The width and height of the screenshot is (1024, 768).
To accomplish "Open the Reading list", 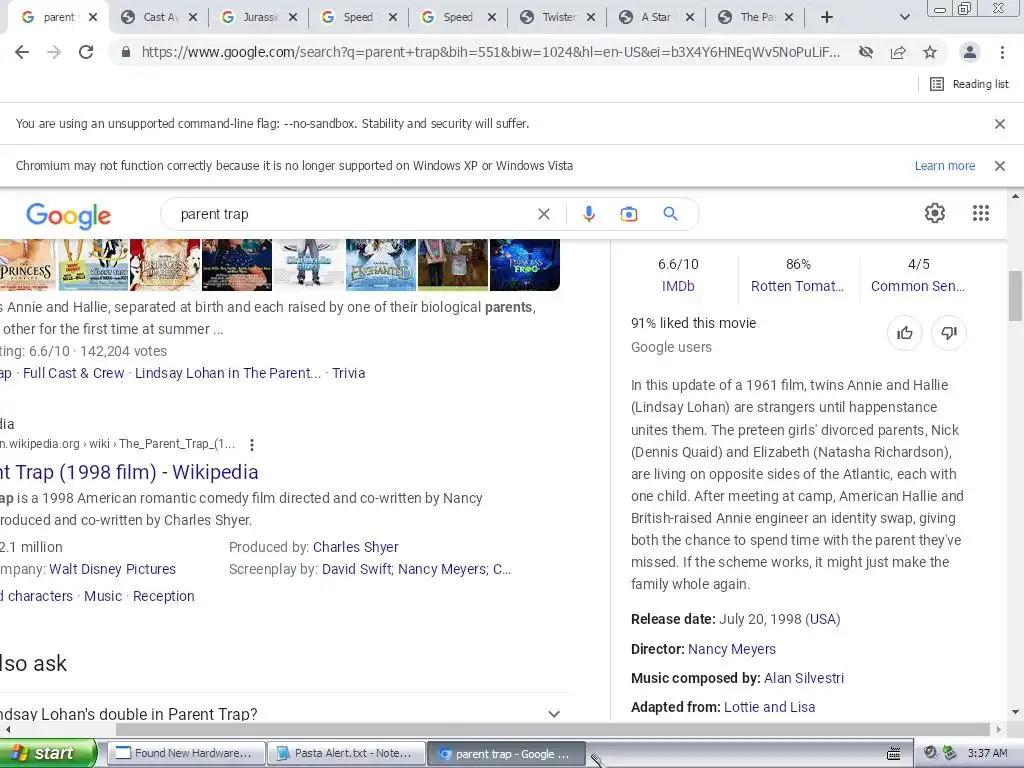I will 969,84.
